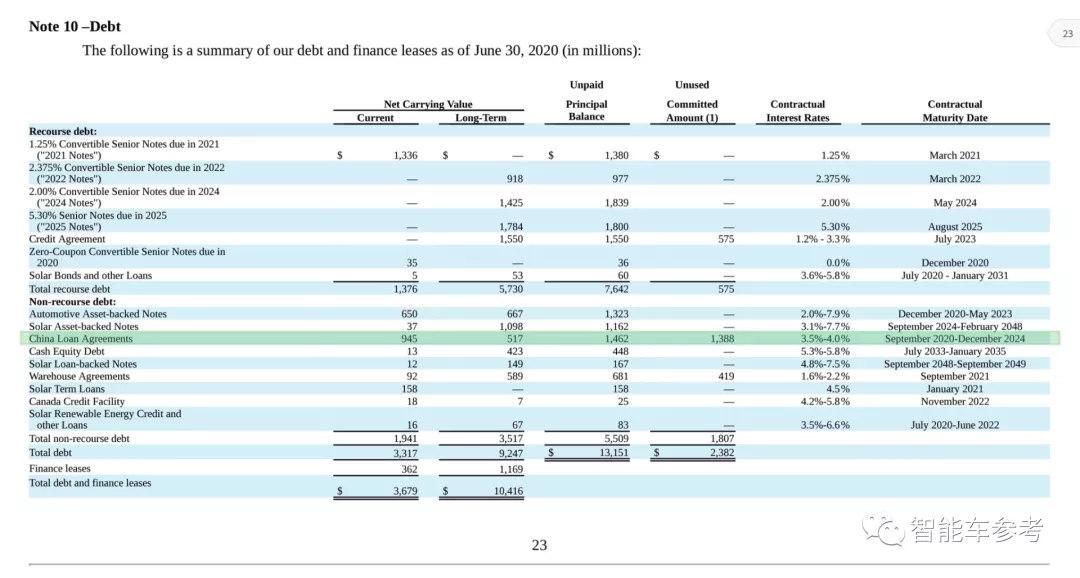Viewport: 1080px width, 578px height.
Task: Click the WeChat logo watermark icon
Action: click(884, 530)
